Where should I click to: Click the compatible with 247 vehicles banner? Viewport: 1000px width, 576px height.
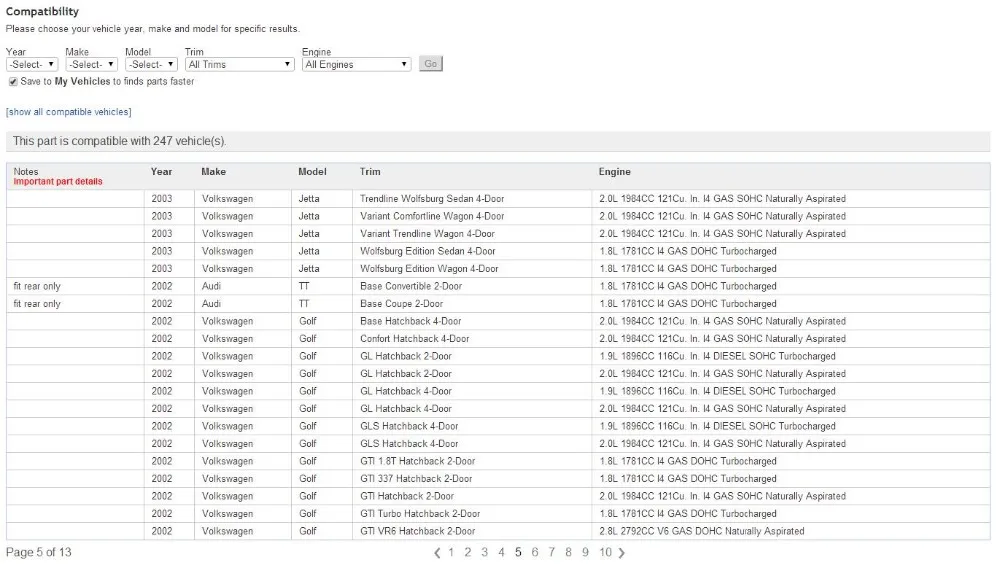pyautogui.click(x=498, y=141)
